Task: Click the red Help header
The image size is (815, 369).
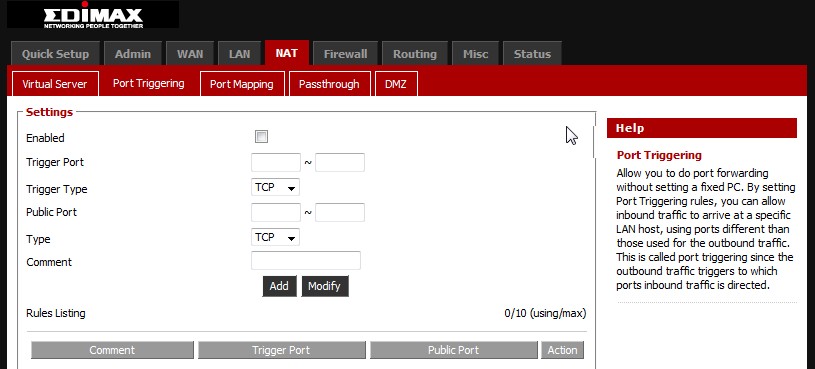Action: click(x=702, y=128)
